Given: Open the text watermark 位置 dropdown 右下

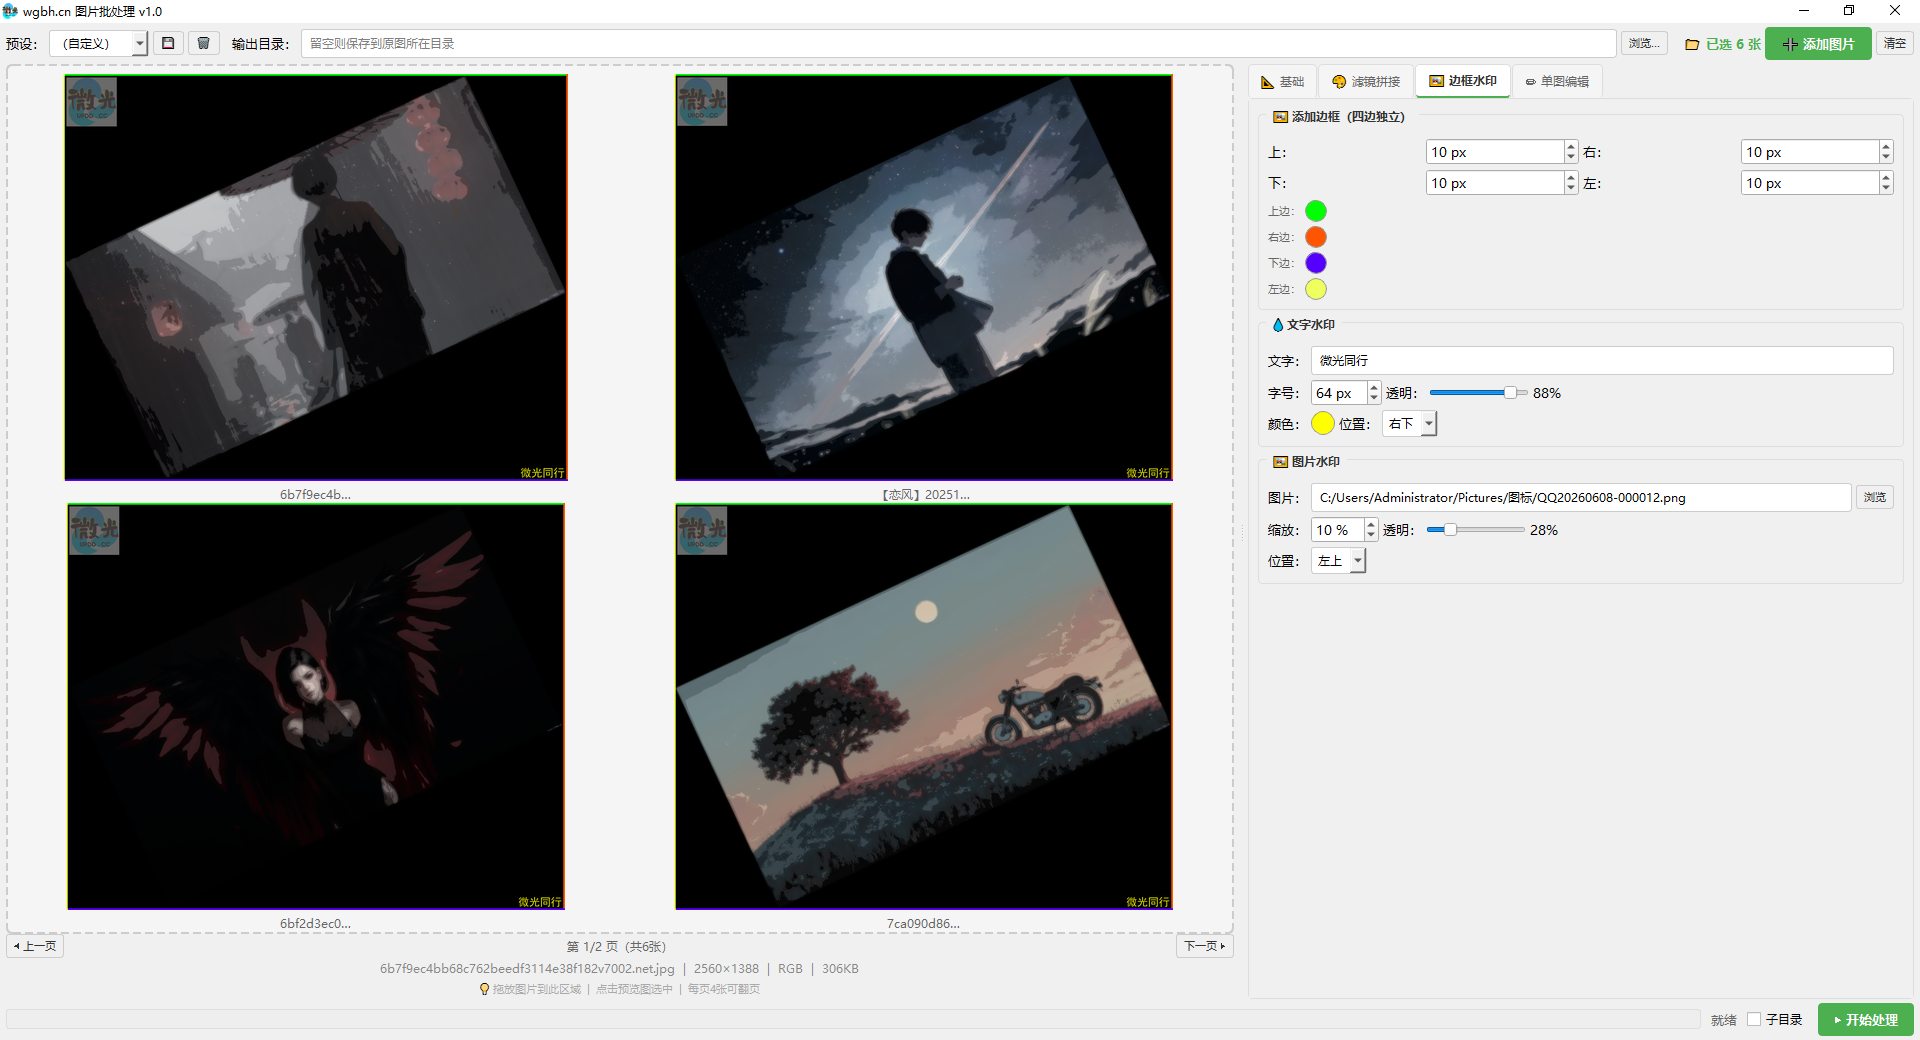Looking at the screenshot, I should tap(1410, 423).
